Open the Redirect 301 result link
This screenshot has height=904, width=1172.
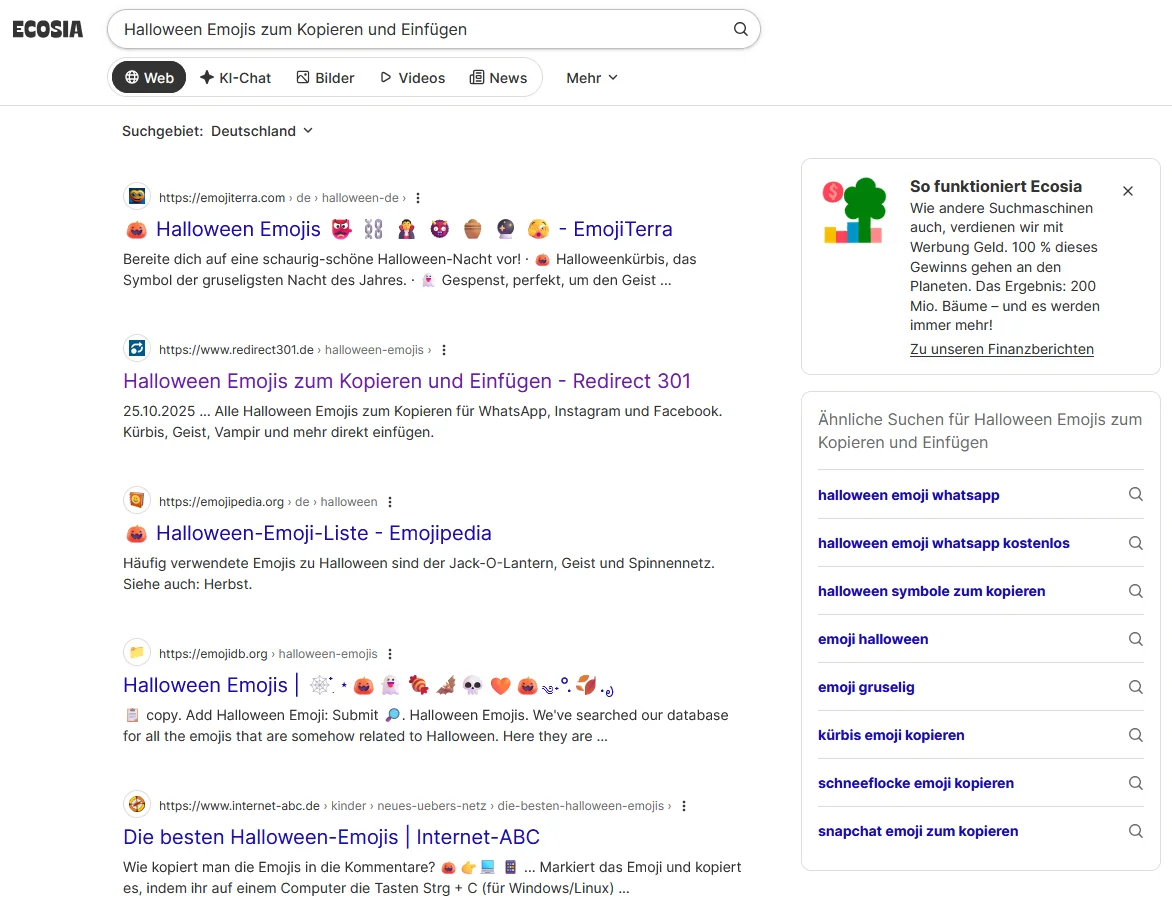pos(407,381)
